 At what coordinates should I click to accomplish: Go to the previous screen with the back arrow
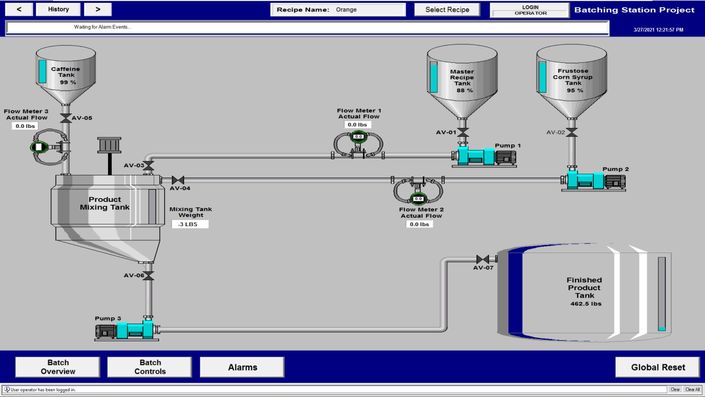coord(19,9)
